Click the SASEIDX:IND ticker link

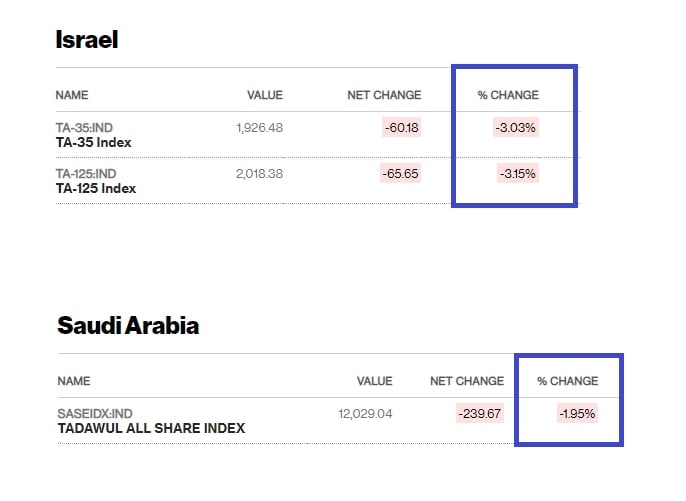(94, 414)
